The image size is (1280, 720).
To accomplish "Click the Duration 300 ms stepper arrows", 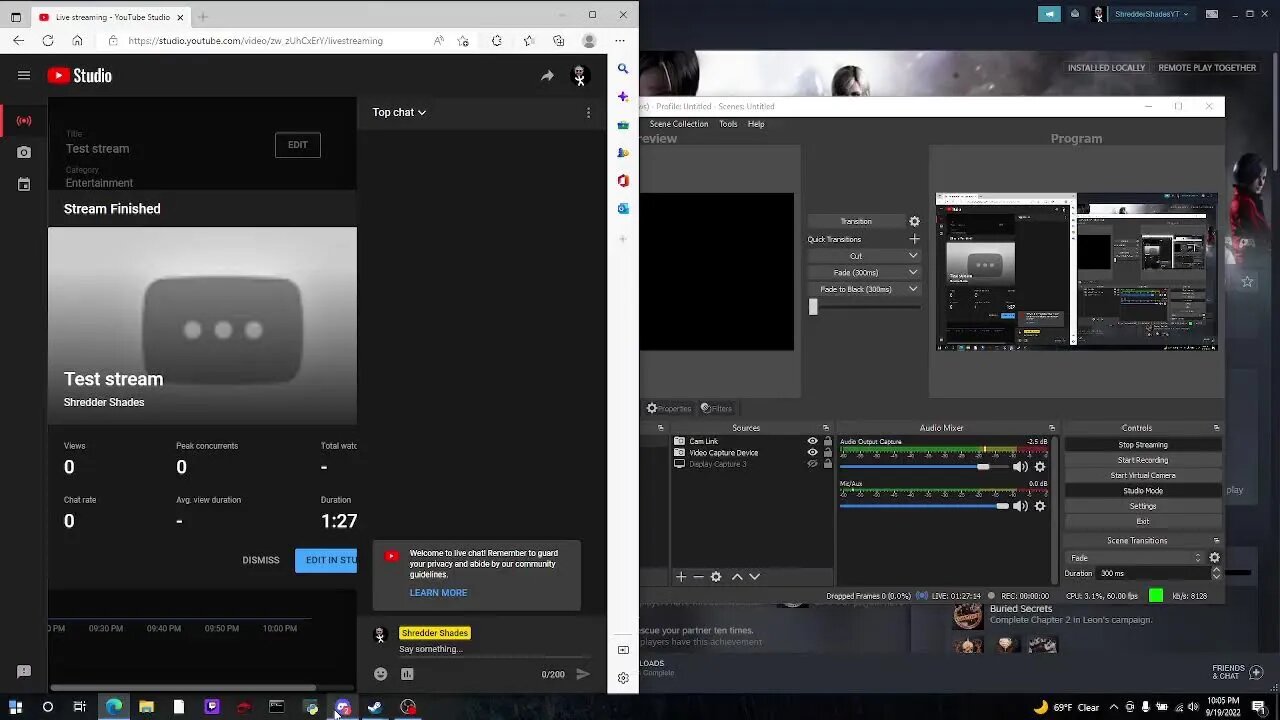I will [1216, 574].
